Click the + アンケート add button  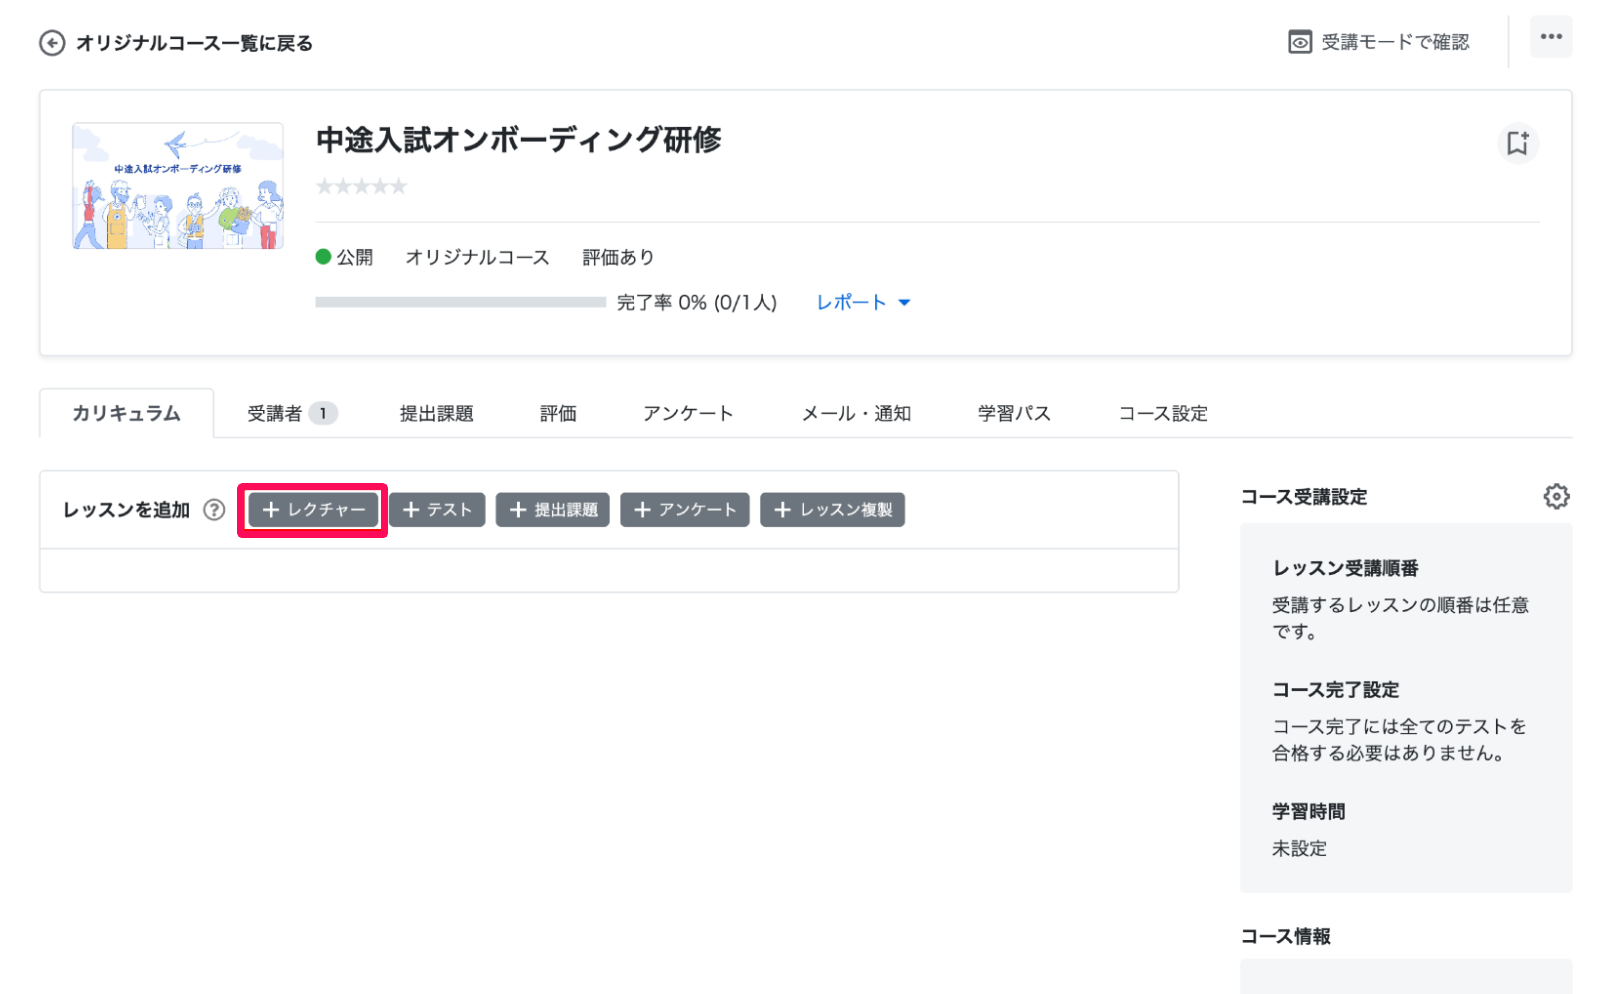[685, 510]
